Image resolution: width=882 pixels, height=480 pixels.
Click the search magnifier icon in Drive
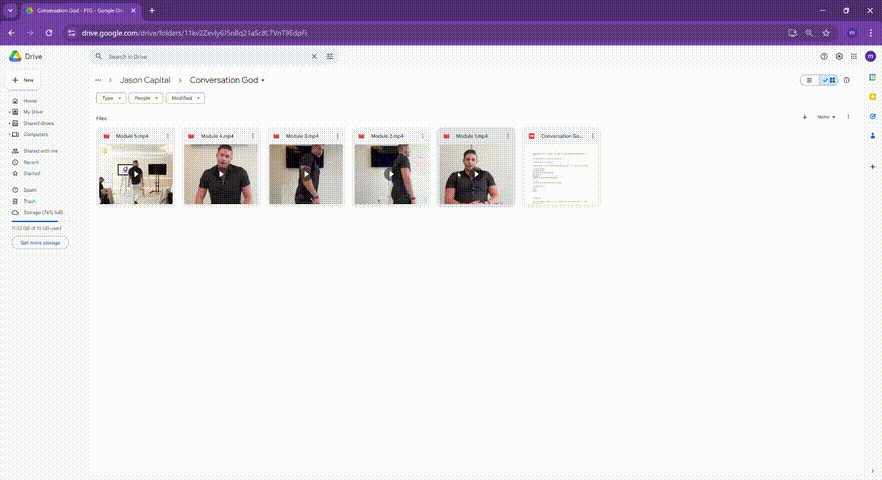(x=99, y=56)
